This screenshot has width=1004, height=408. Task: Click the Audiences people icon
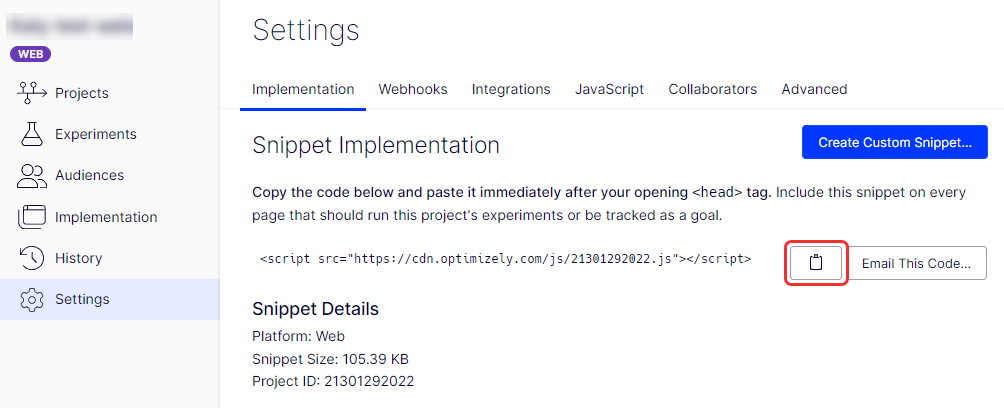(31, 175)
